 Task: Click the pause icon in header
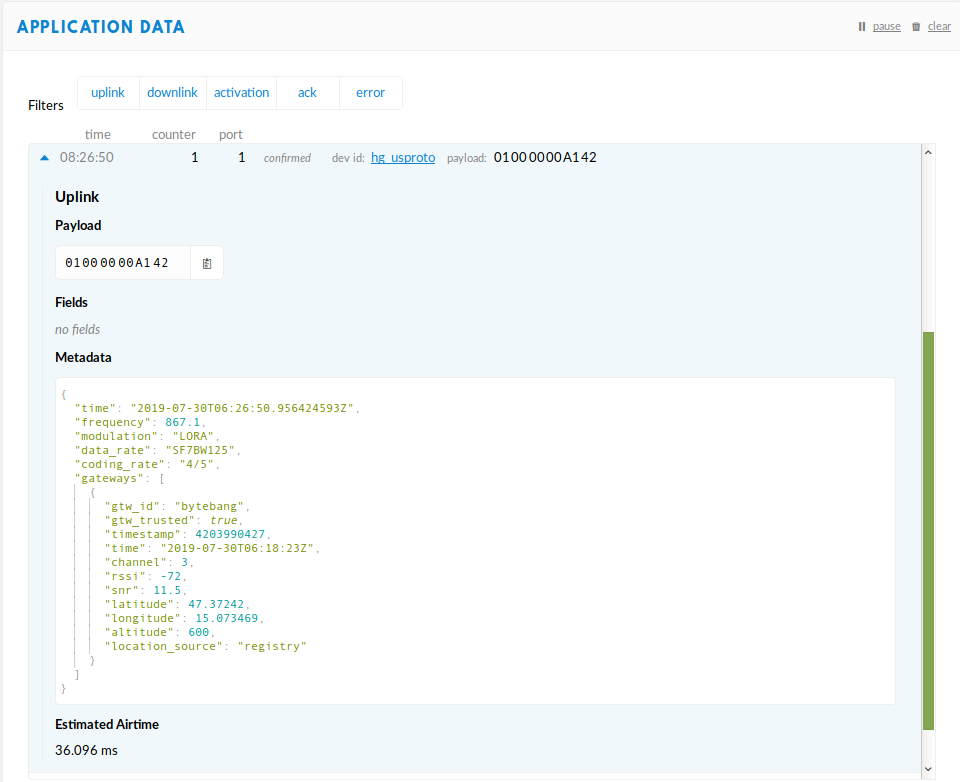point(862,26)
